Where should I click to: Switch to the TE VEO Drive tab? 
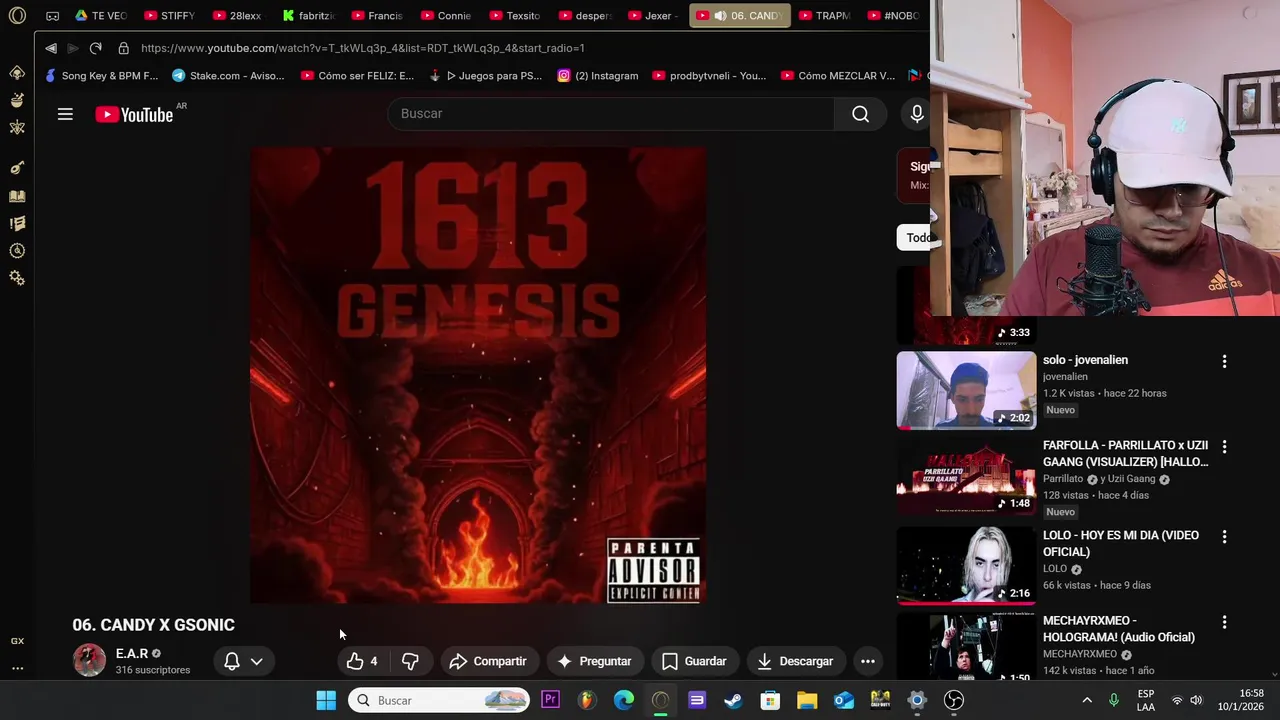pyautogui.click(x=100, y=16)
